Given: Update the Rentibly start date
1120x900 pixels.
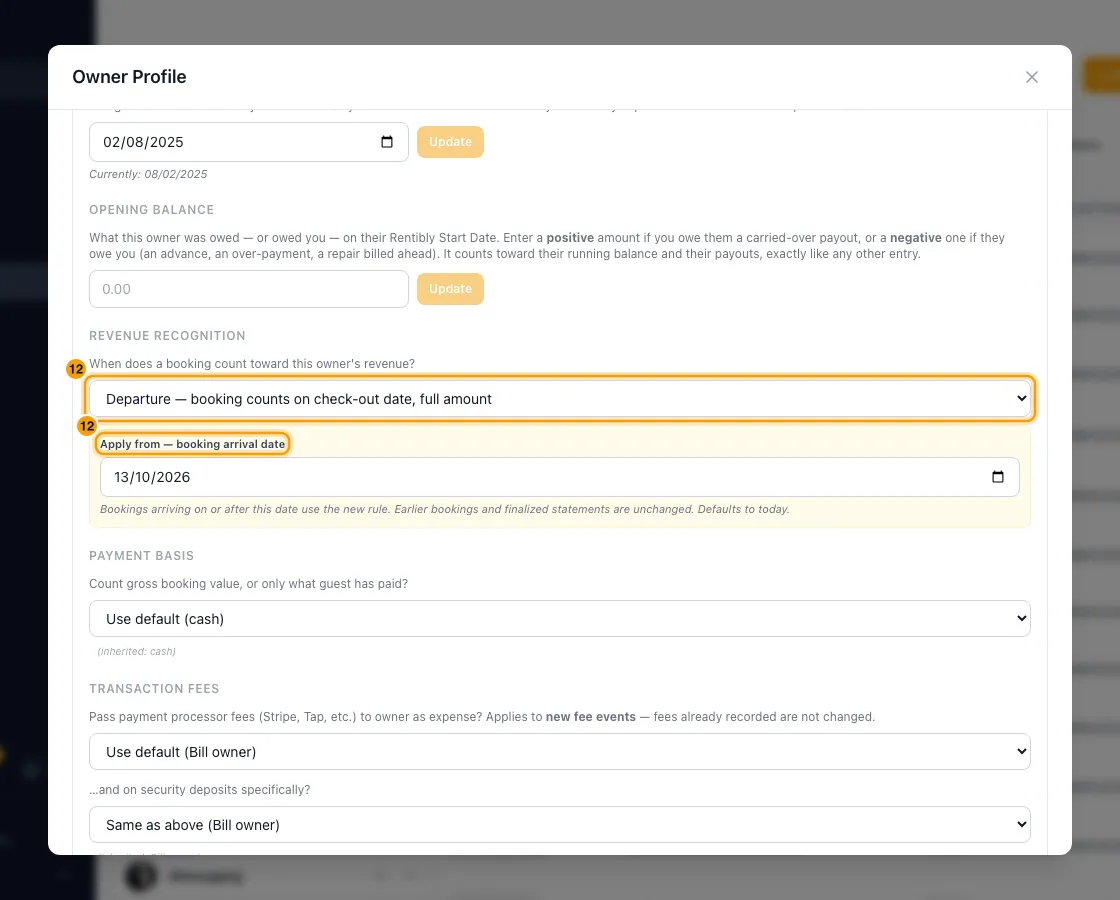Looking at the screenshot, I should [x=450, y=142].
